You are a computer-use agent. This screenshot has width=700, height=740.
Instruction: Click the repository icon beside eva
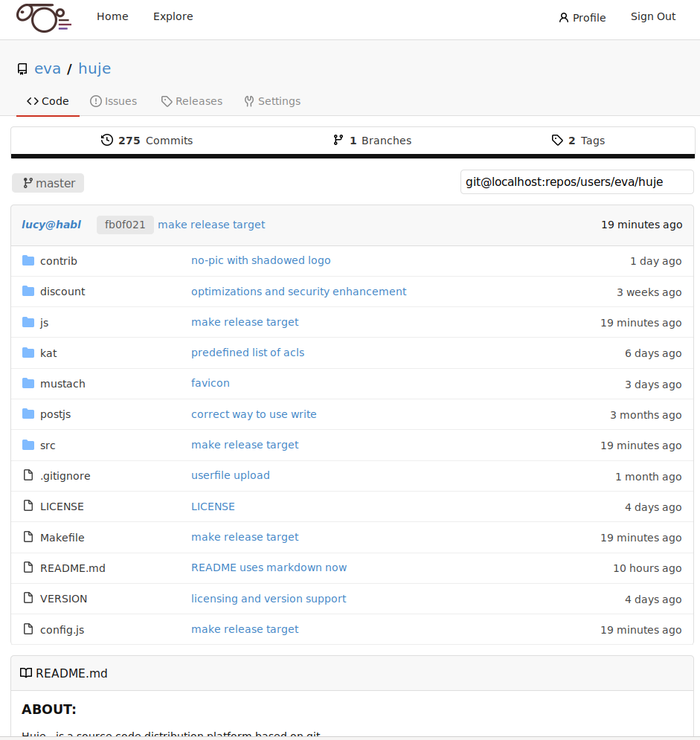pos(23,69)
